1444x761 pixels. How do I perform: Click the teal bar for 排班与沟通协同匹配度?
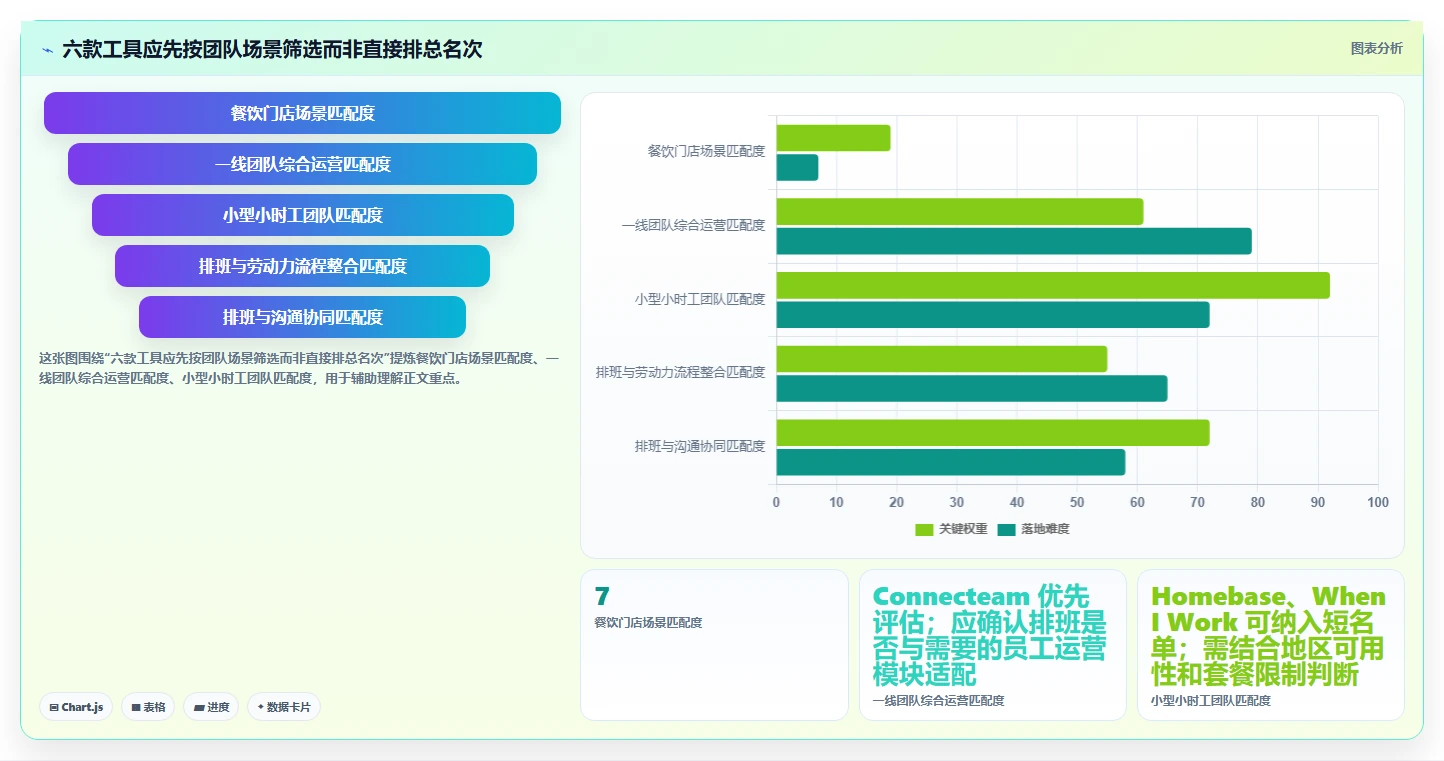[951, 462]
